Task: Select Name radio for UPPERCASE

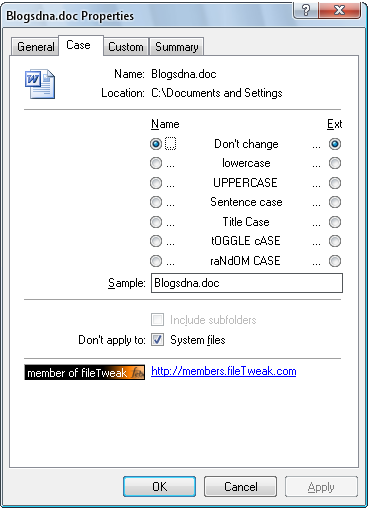Action: coord(156,183)
